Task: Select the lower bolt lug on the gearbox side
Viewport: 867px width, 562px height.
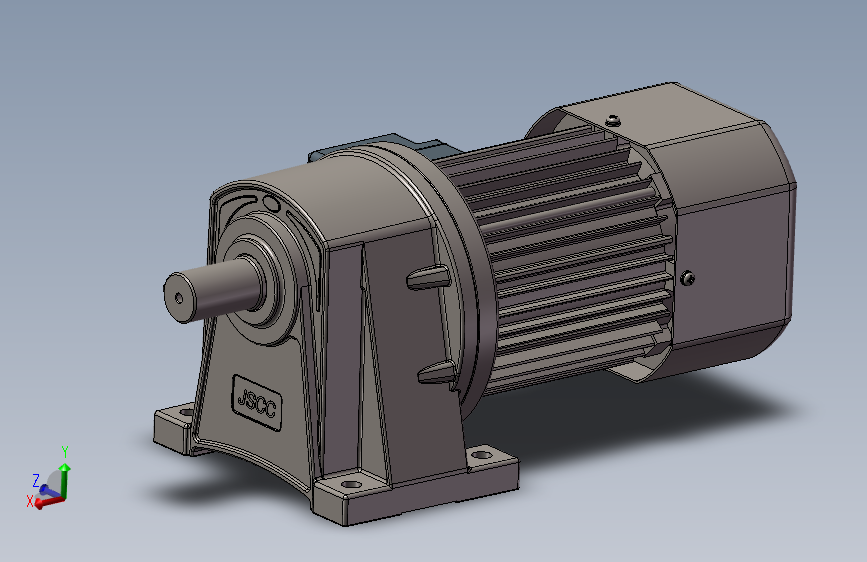Action: click(x=437, y=372)
